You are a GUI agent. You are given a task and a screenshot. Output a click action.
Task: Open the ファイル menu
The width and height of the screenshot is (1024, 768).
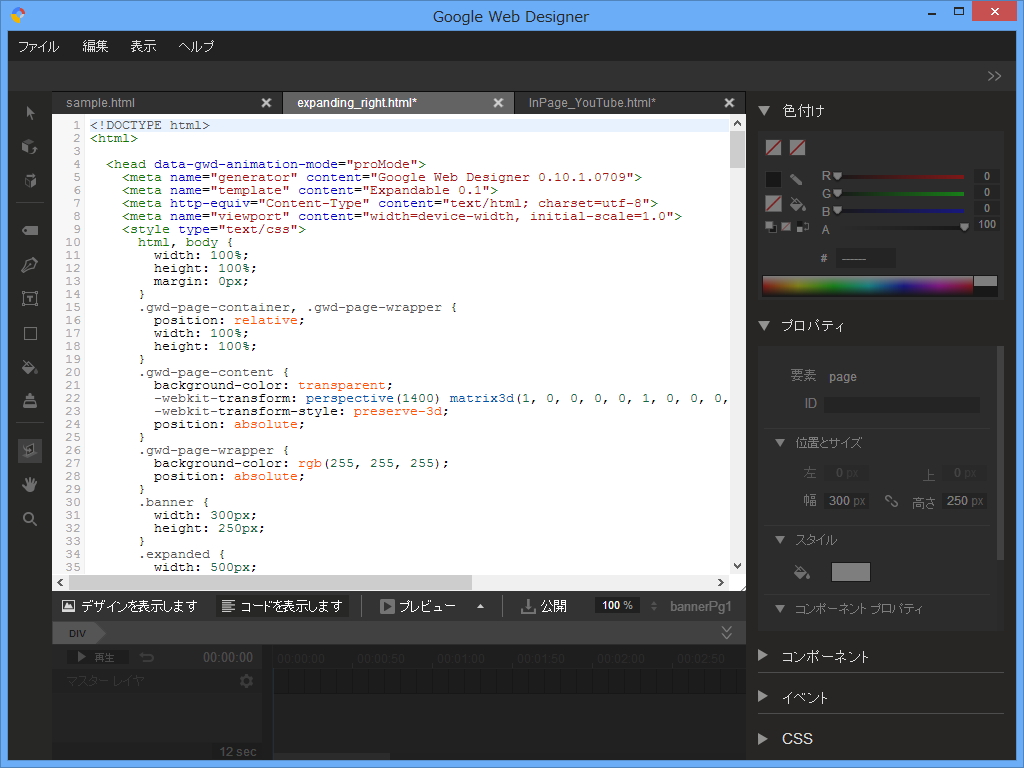pyautogui.click(x=38, y=46)
